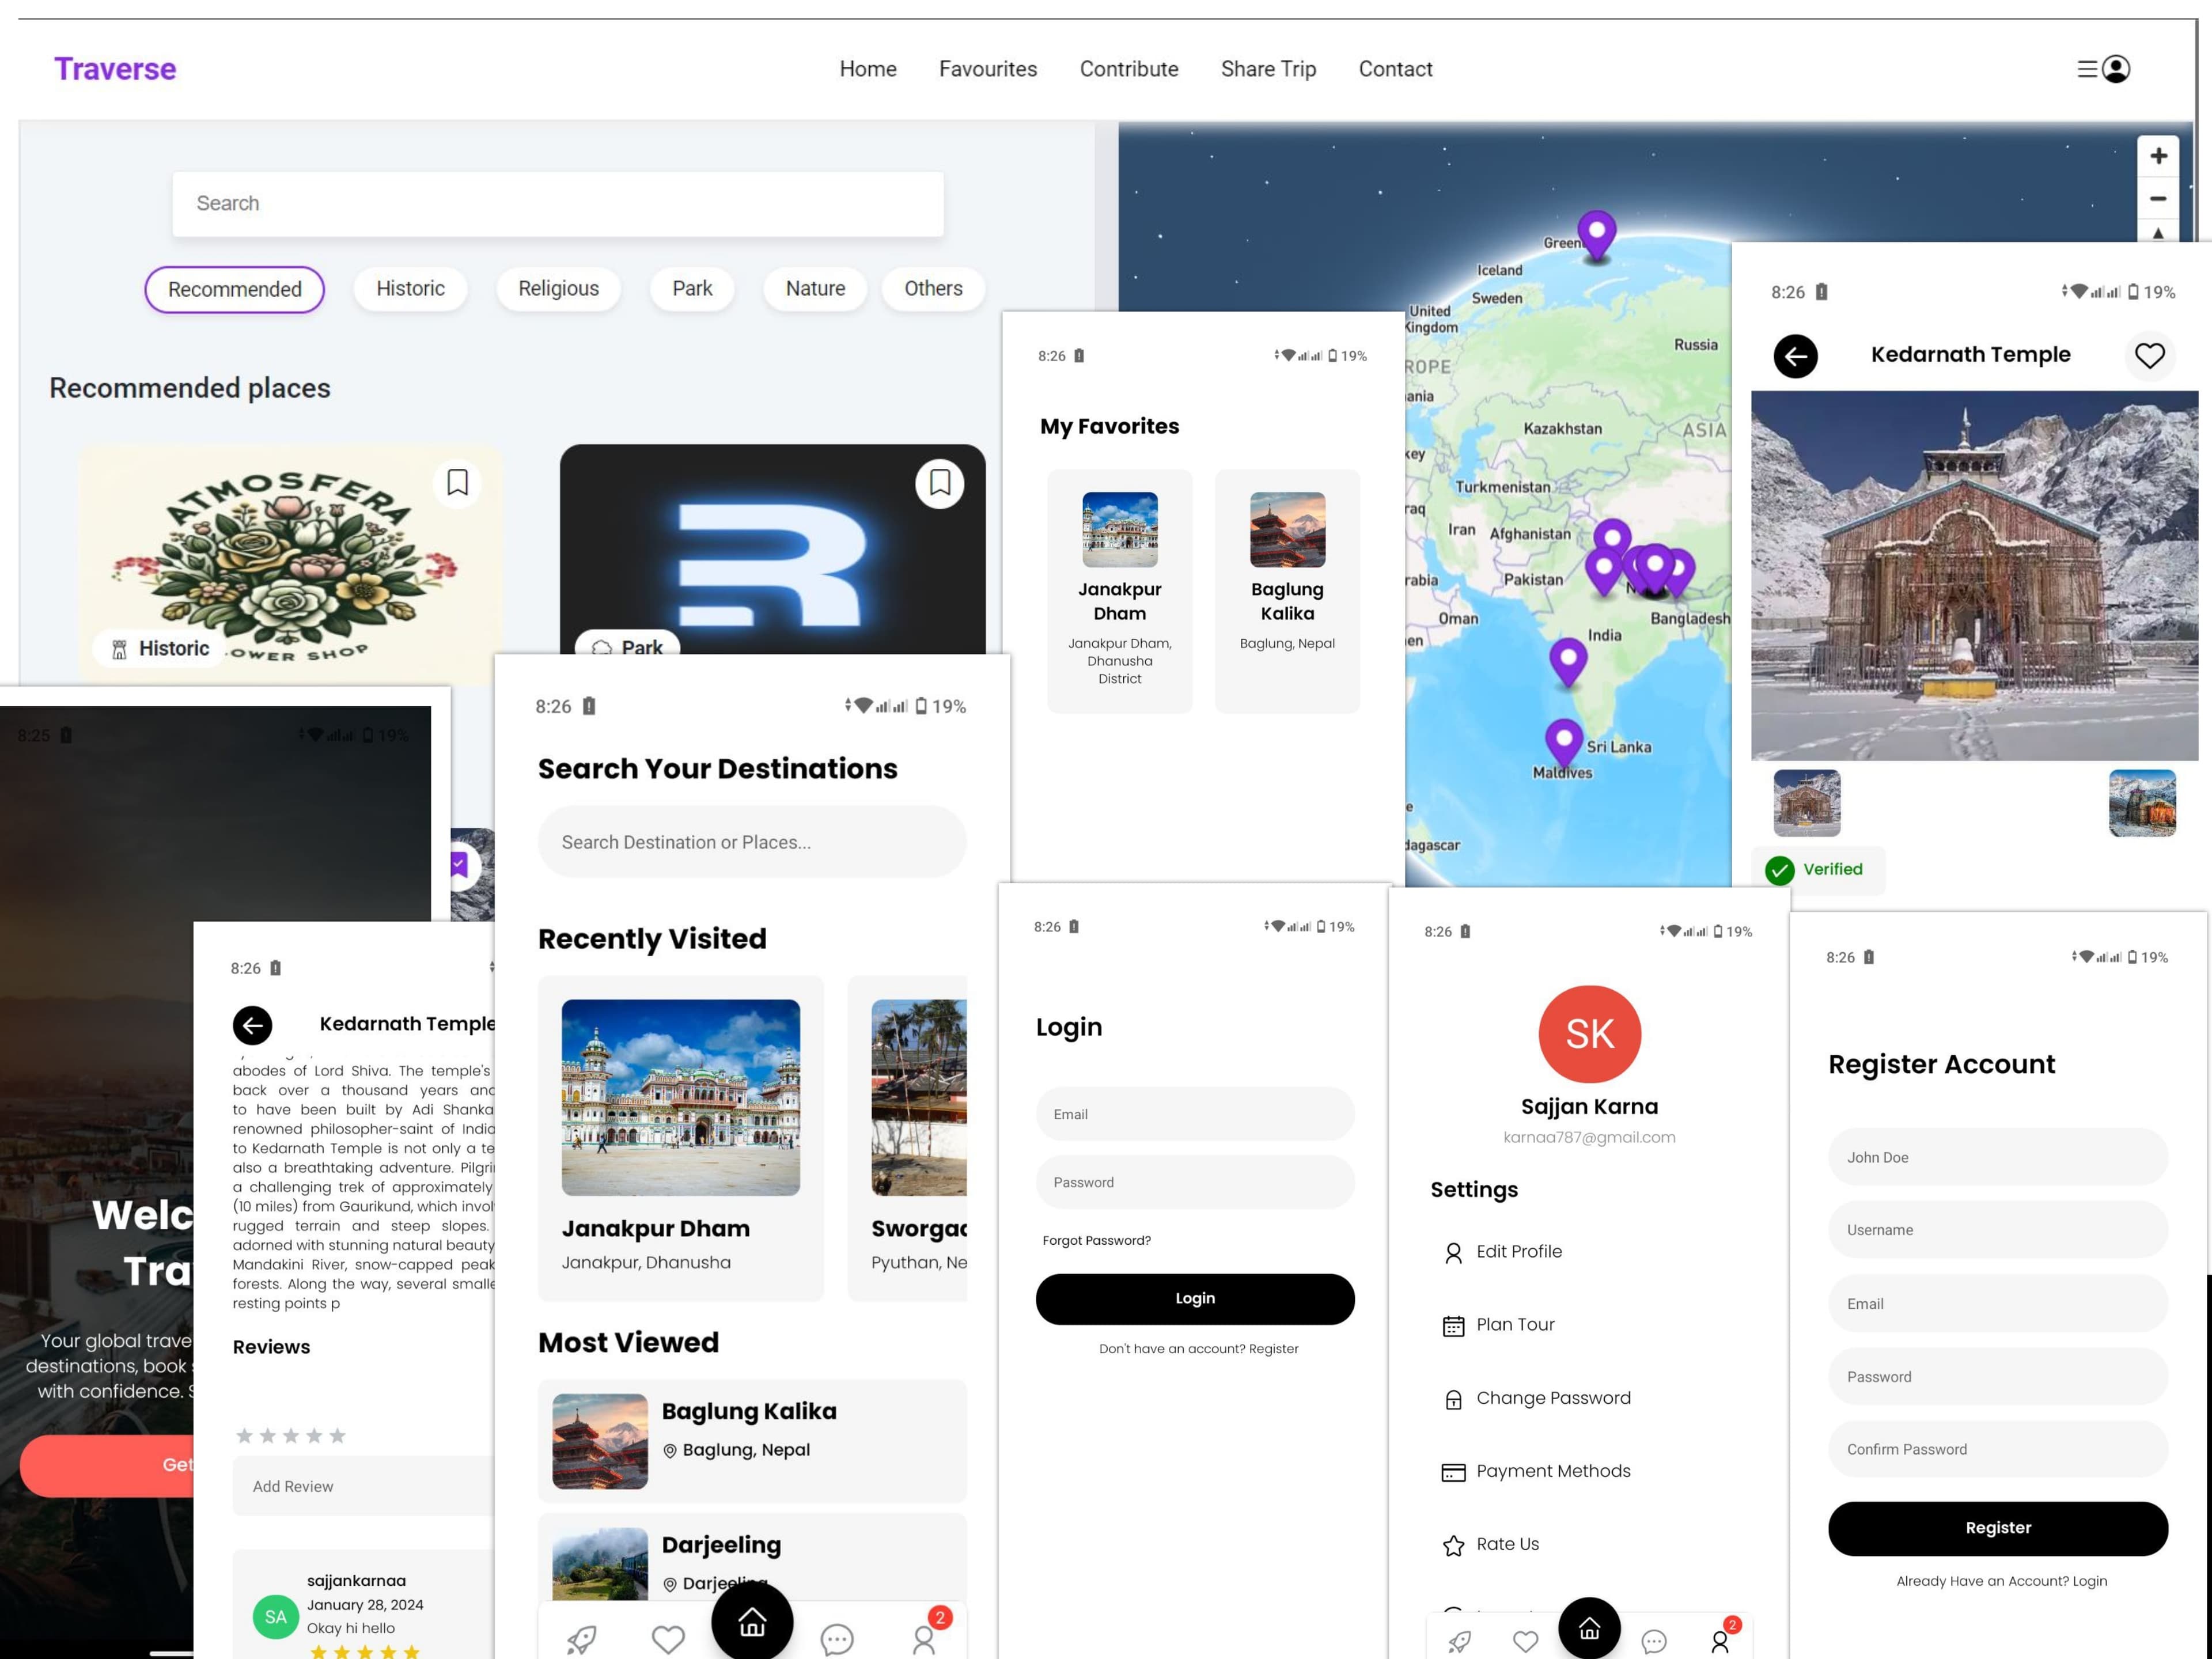
Task: Open the rocket explore tab icon
Action: (581, 1639)
